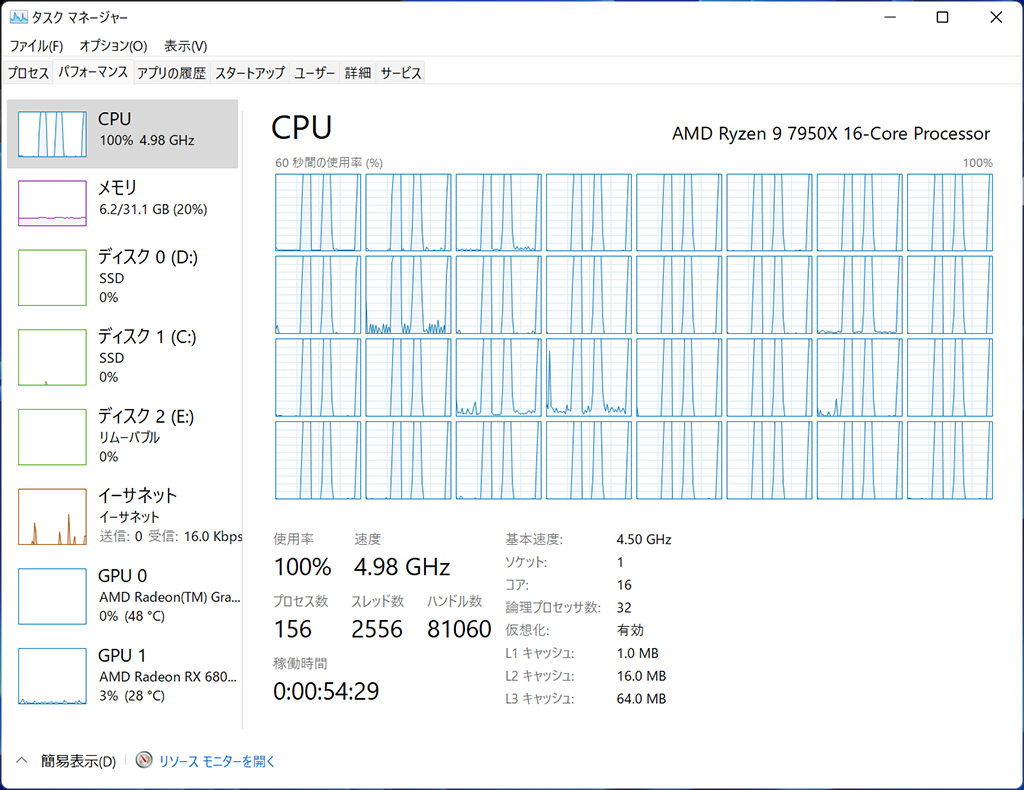Screen dimensions: 1024x790
Task: Click the thread count 2556
Action: point(377,629)
